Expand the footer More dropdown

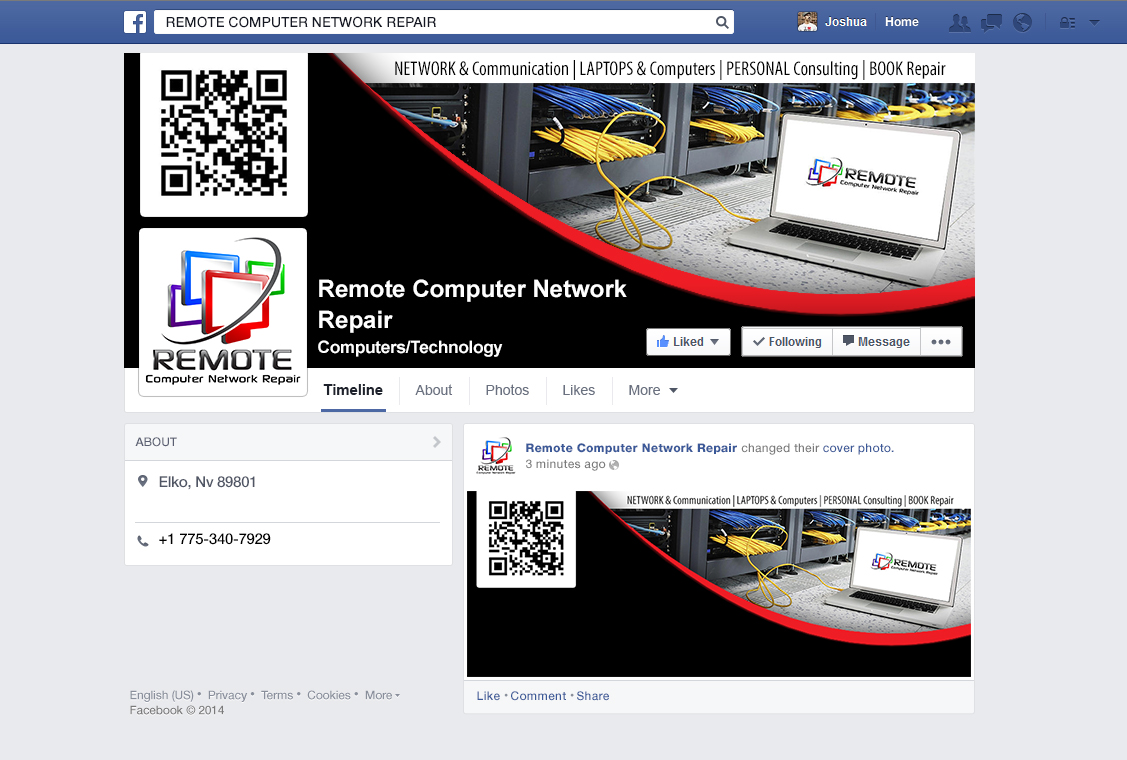(x=382, y=695)
